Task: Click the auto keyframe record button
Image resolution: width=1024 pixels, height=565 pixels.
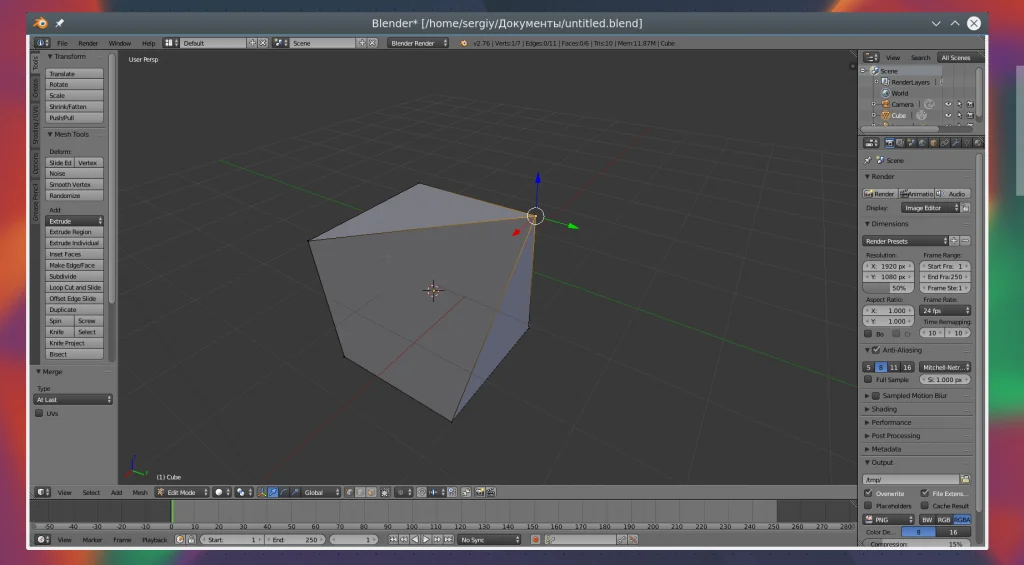Action: pyautogui.click(x=535, y=540)
